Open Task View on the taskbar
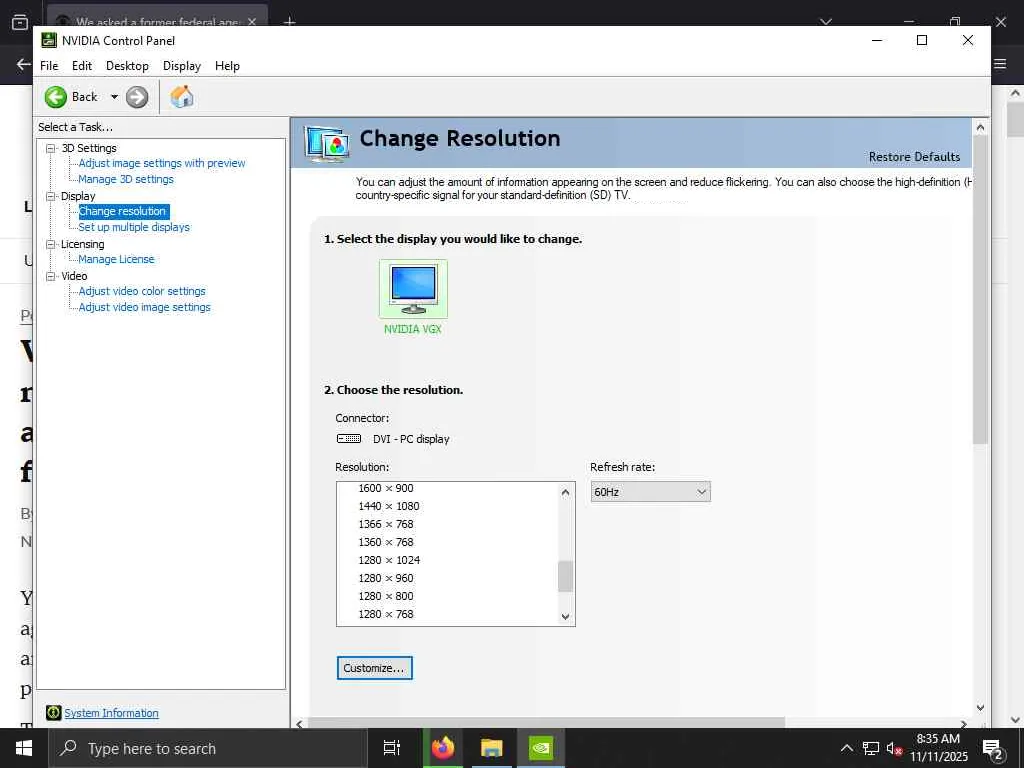 [x=392, y=748]
